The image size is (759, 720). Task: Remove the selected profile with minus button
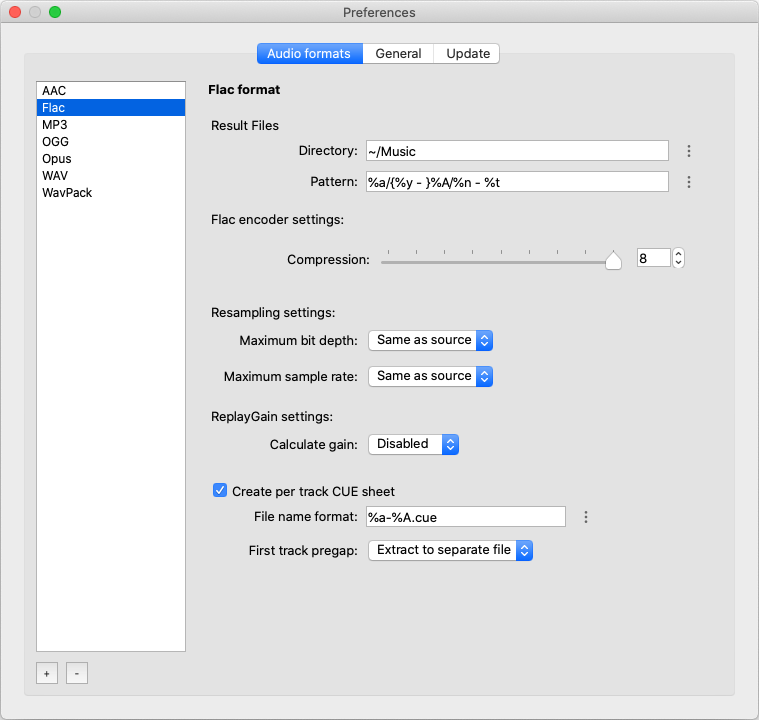pyautogui.click(x=77, y=673)
